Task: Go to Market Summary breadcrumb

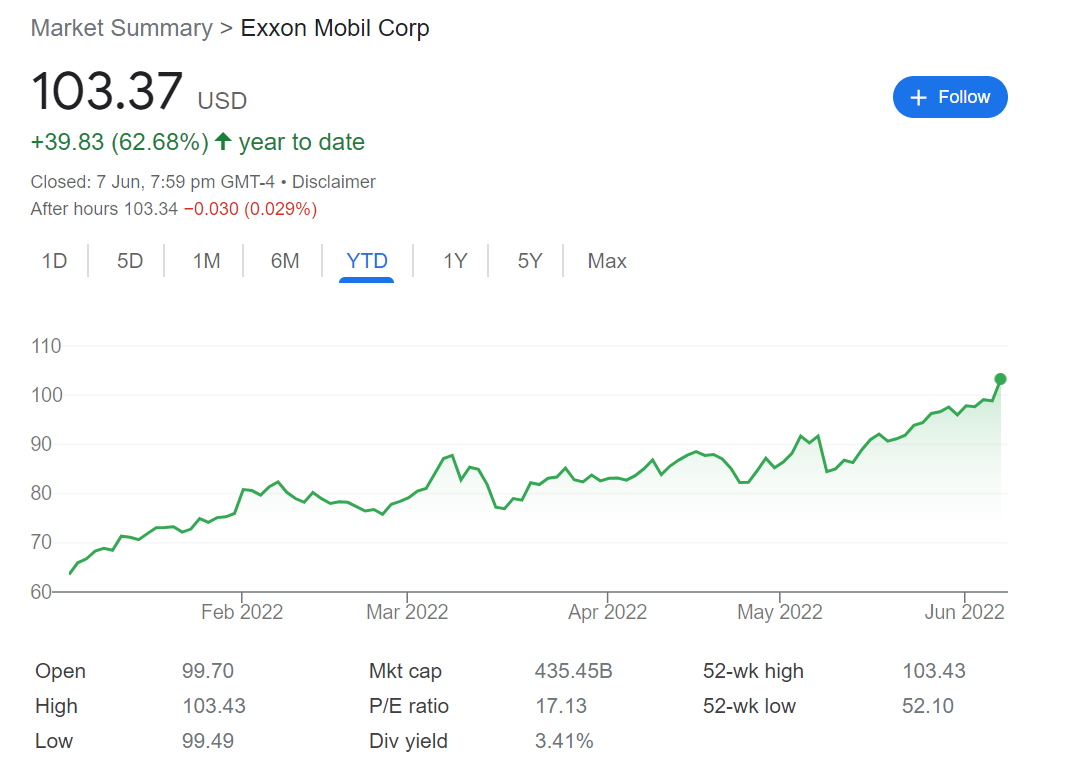Action: coord(122,28)
